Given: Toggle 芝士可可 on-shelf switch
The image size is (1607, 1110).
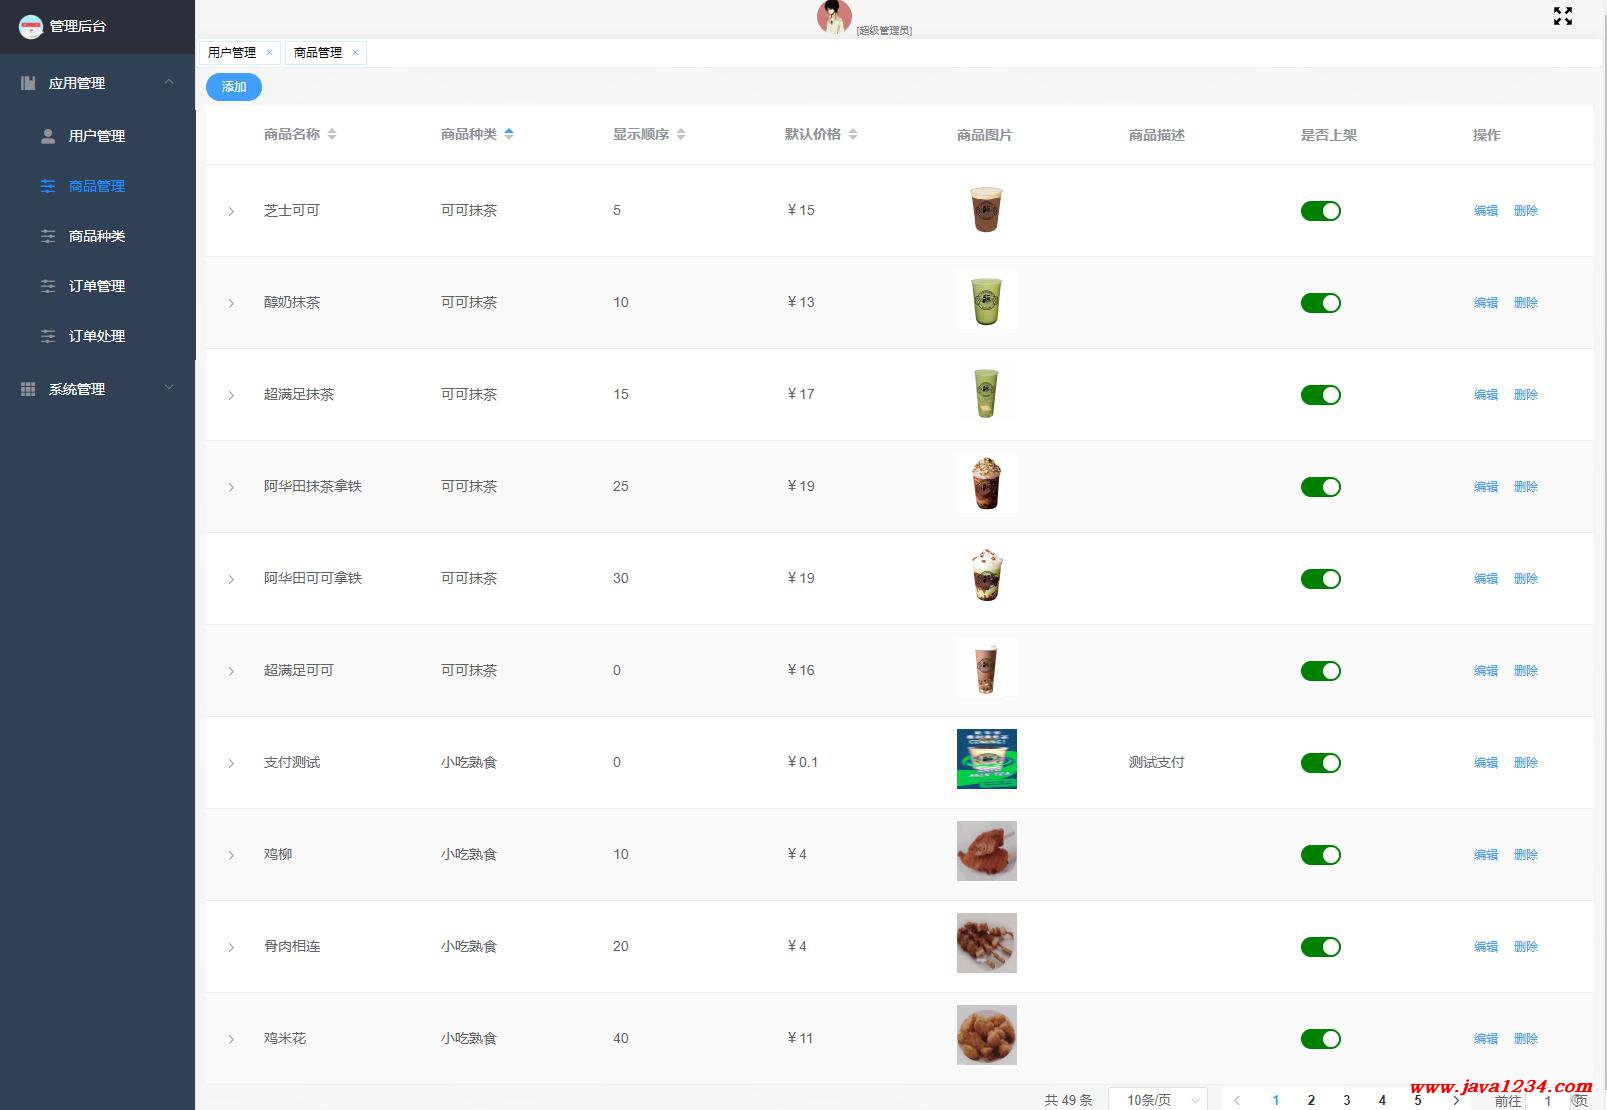Looking at the screenshot, I should pos(1320,211).
